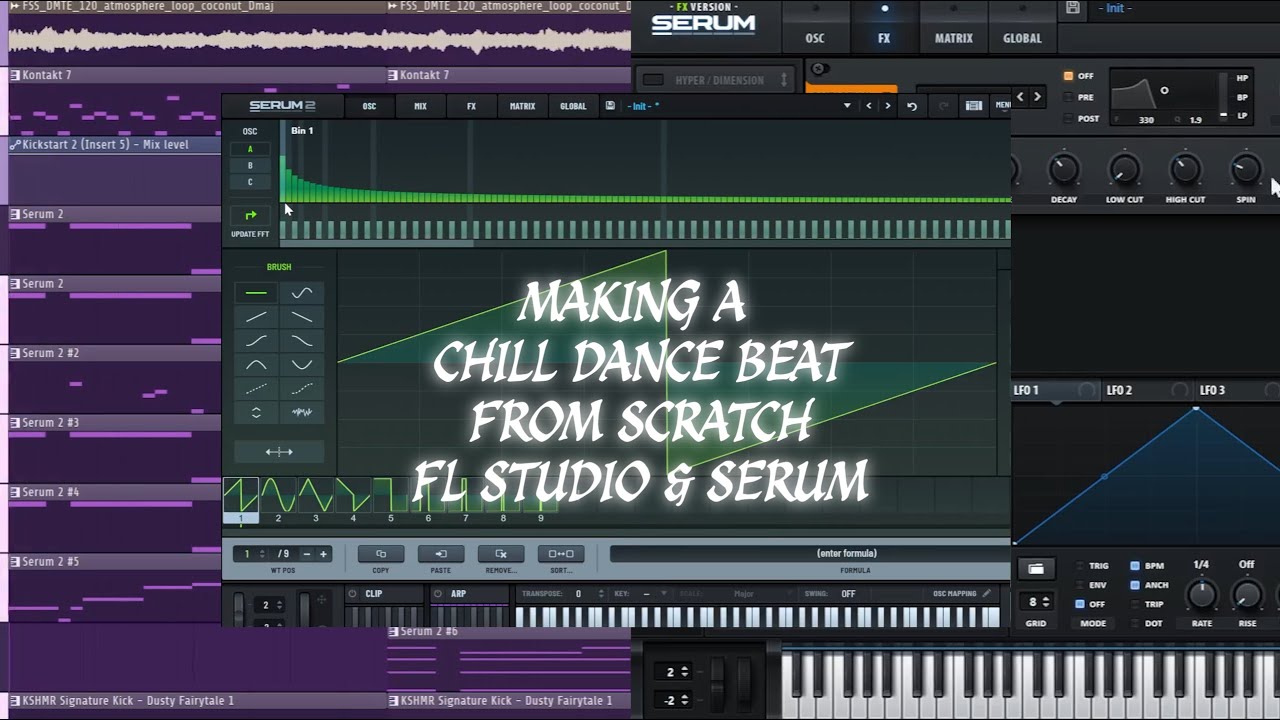Adjust the Decay knob

pyautogui.click(x=1064, y=169)
